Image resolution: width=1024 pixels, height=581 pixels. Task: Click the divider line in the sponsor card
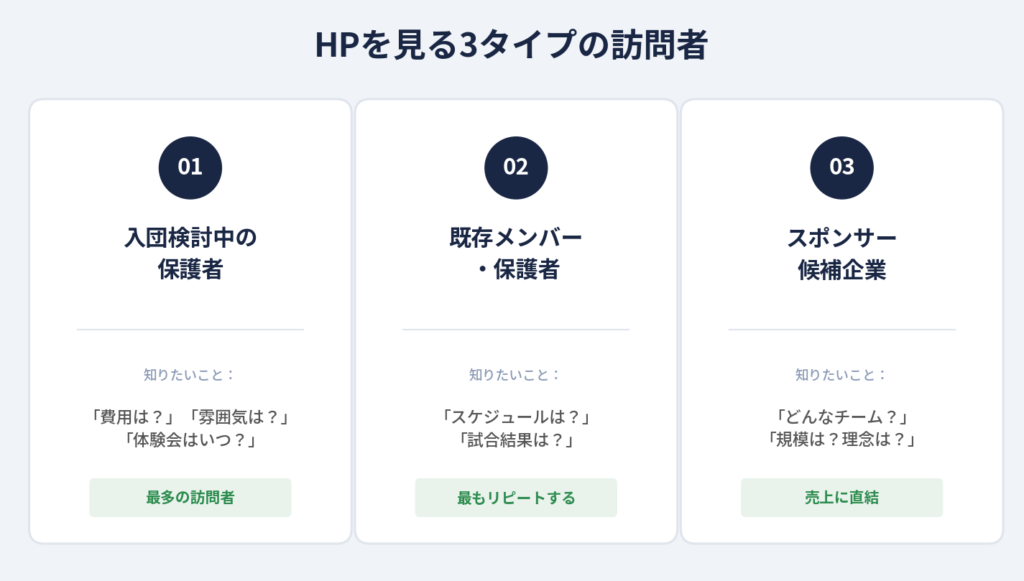[842, 330]
